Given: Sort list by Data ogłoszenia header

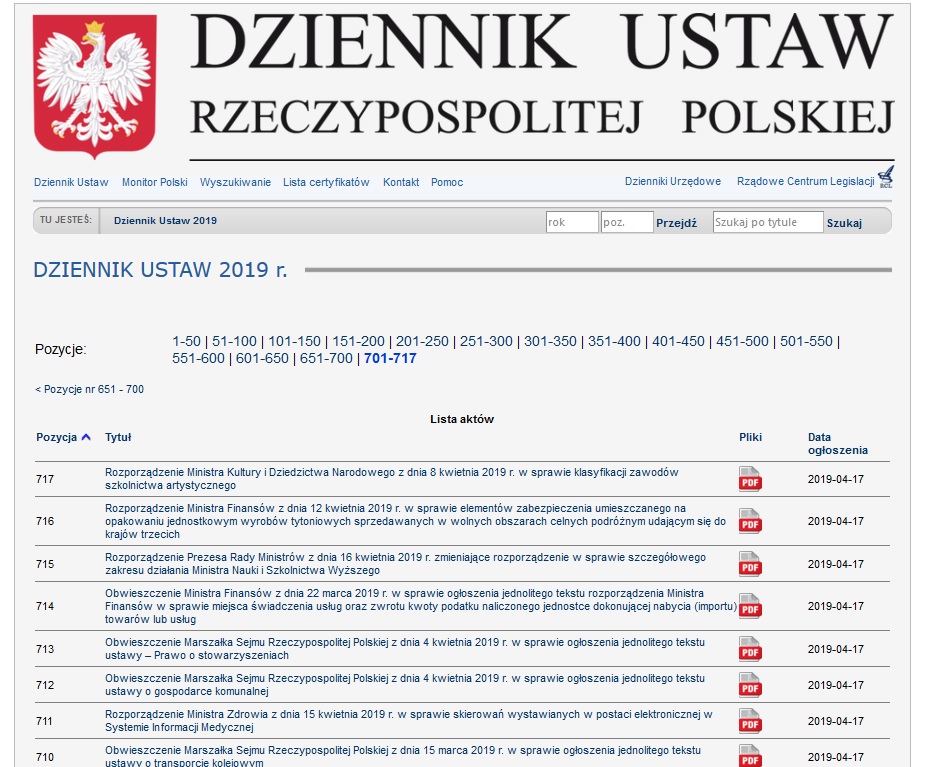Looking at the screenshot, I should click(837, 444).
